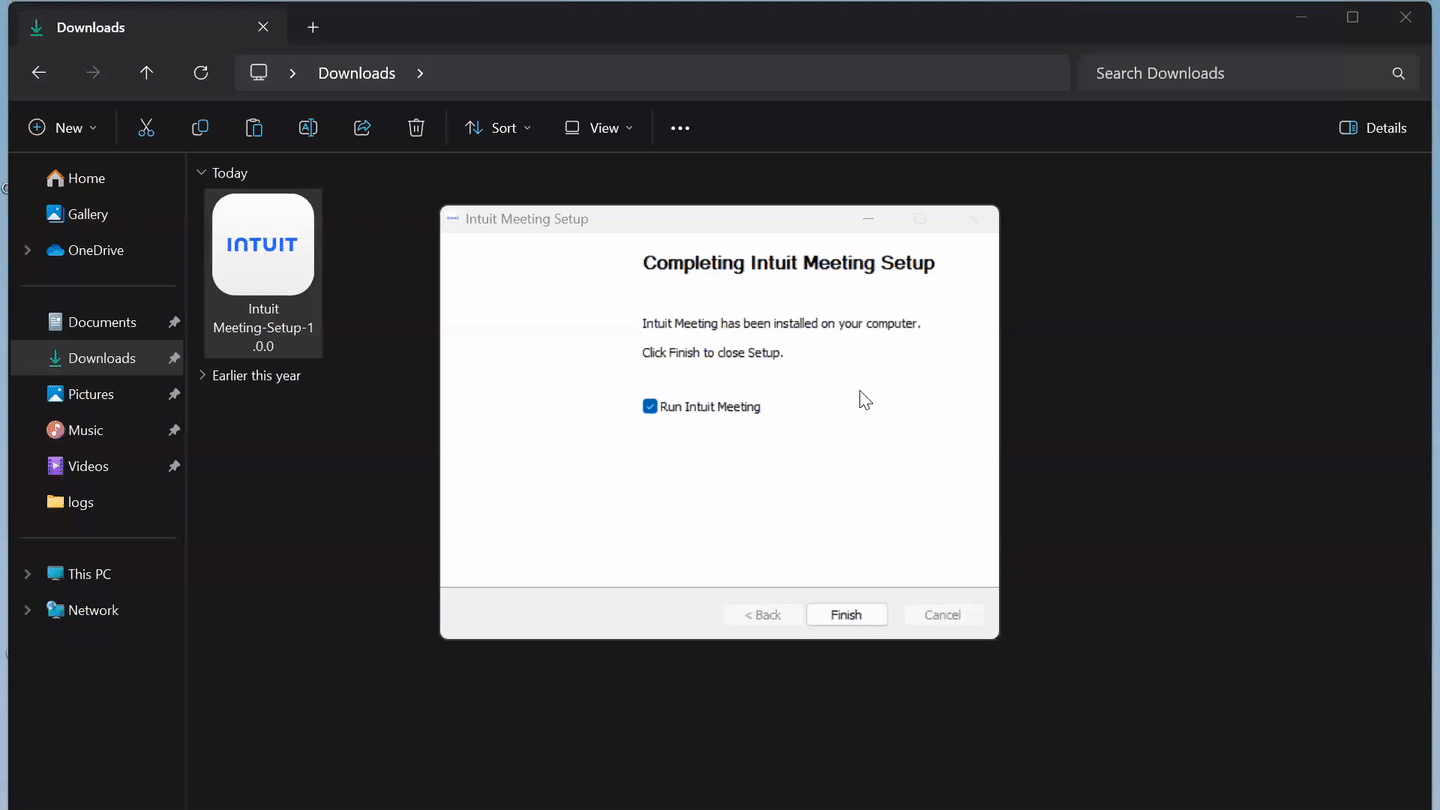Expand the OneDrive tree node
The image size is (1440, 810).
[x=27, y=250]
